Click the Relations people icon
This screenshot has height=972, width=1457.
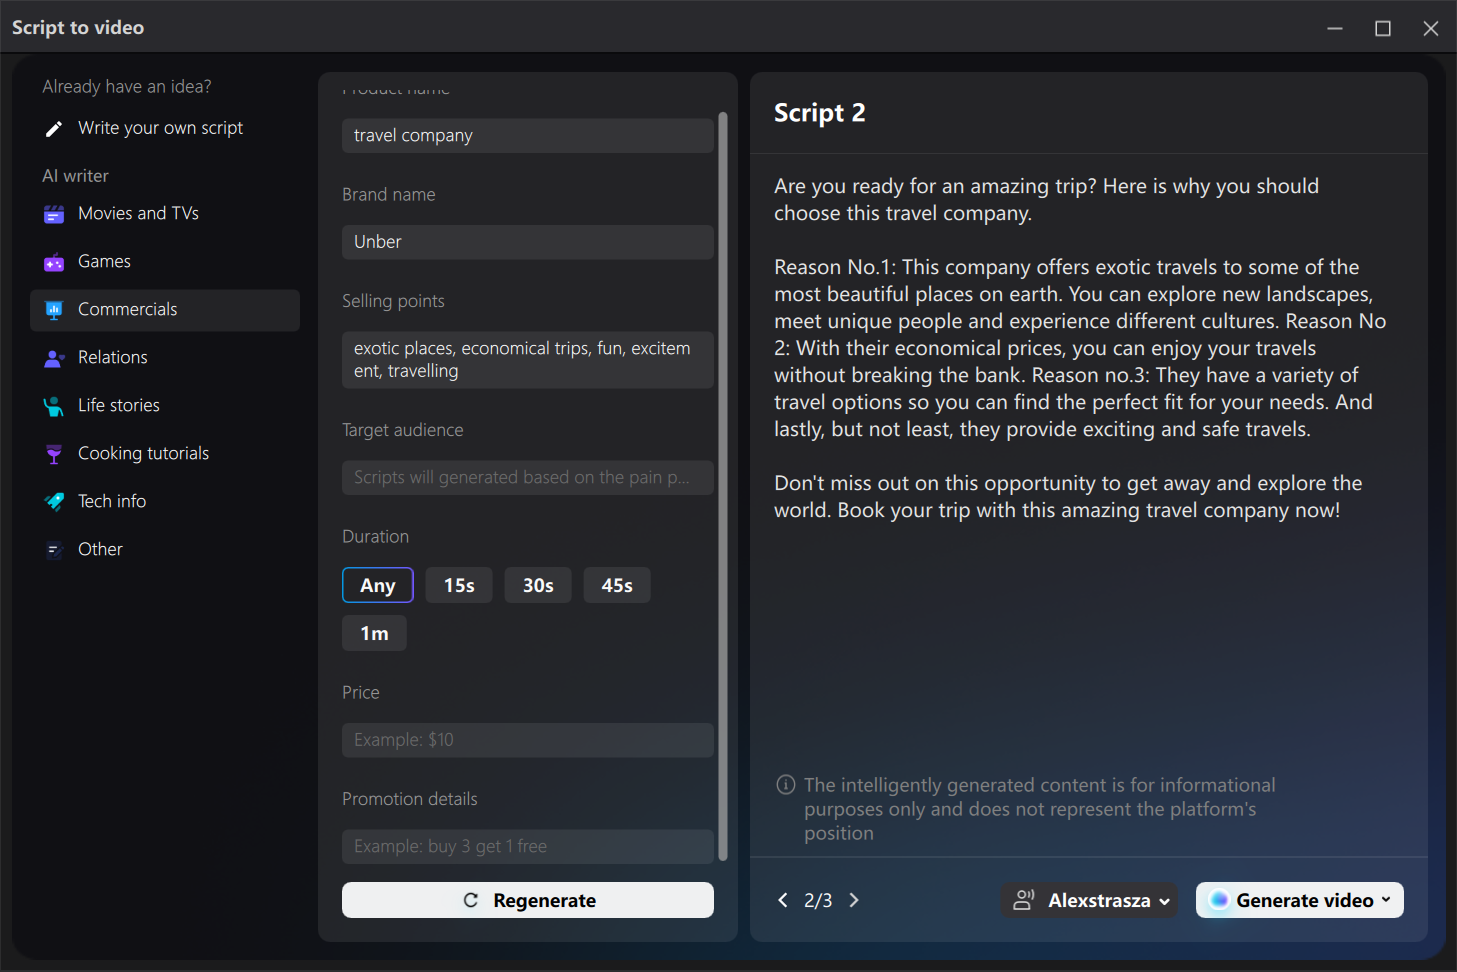[54, 358]
